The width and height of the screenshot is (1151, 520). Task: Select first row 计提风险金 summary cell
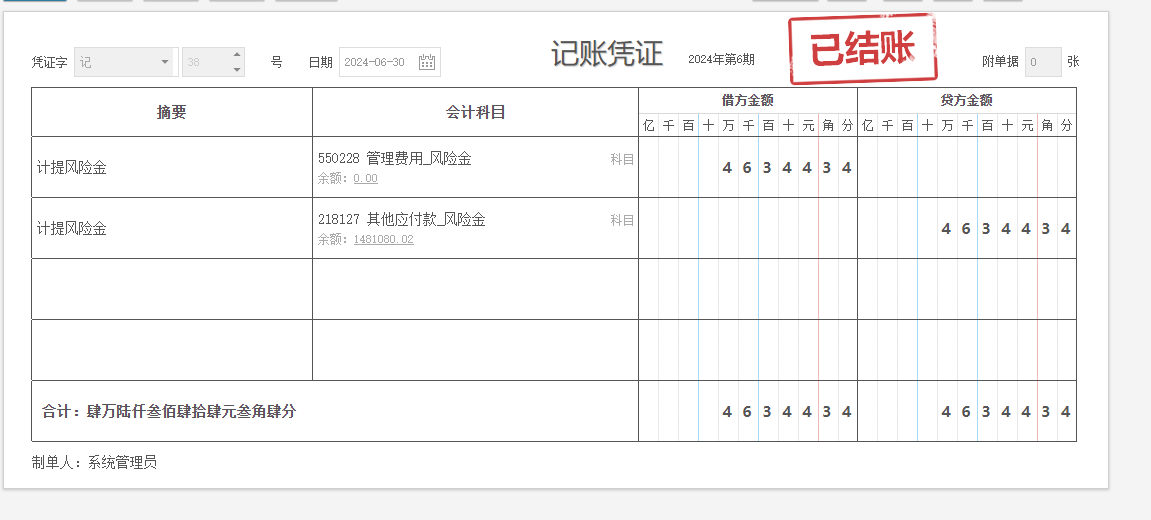point(171,167)
